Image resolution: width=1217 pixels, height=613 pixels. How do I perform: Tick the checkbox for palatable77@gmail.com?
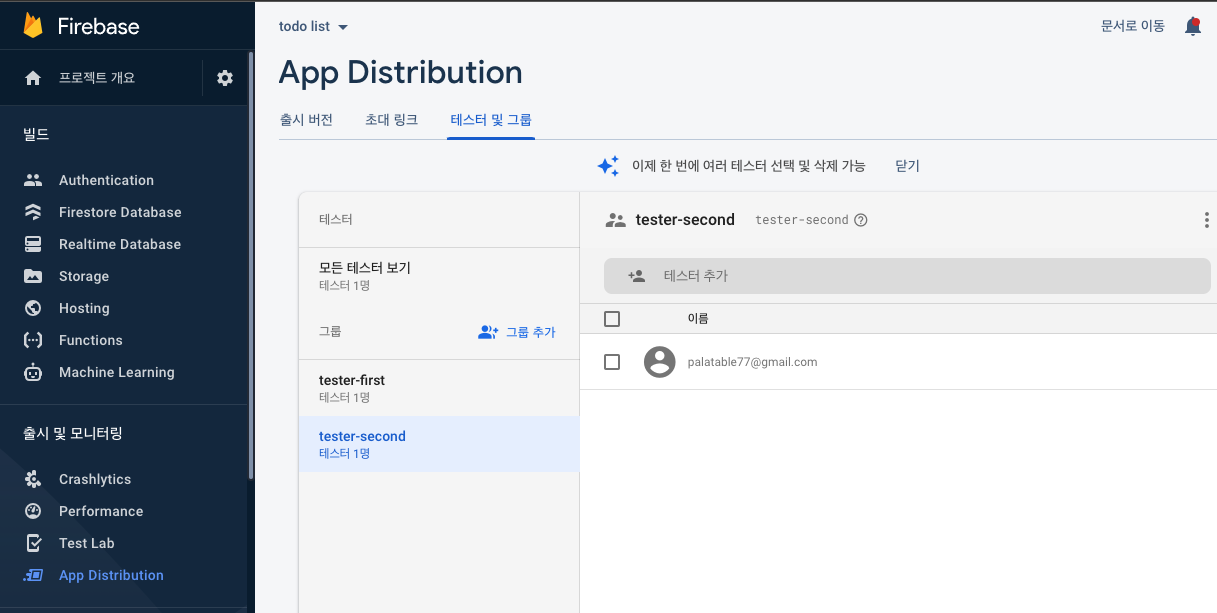point(612,362)
